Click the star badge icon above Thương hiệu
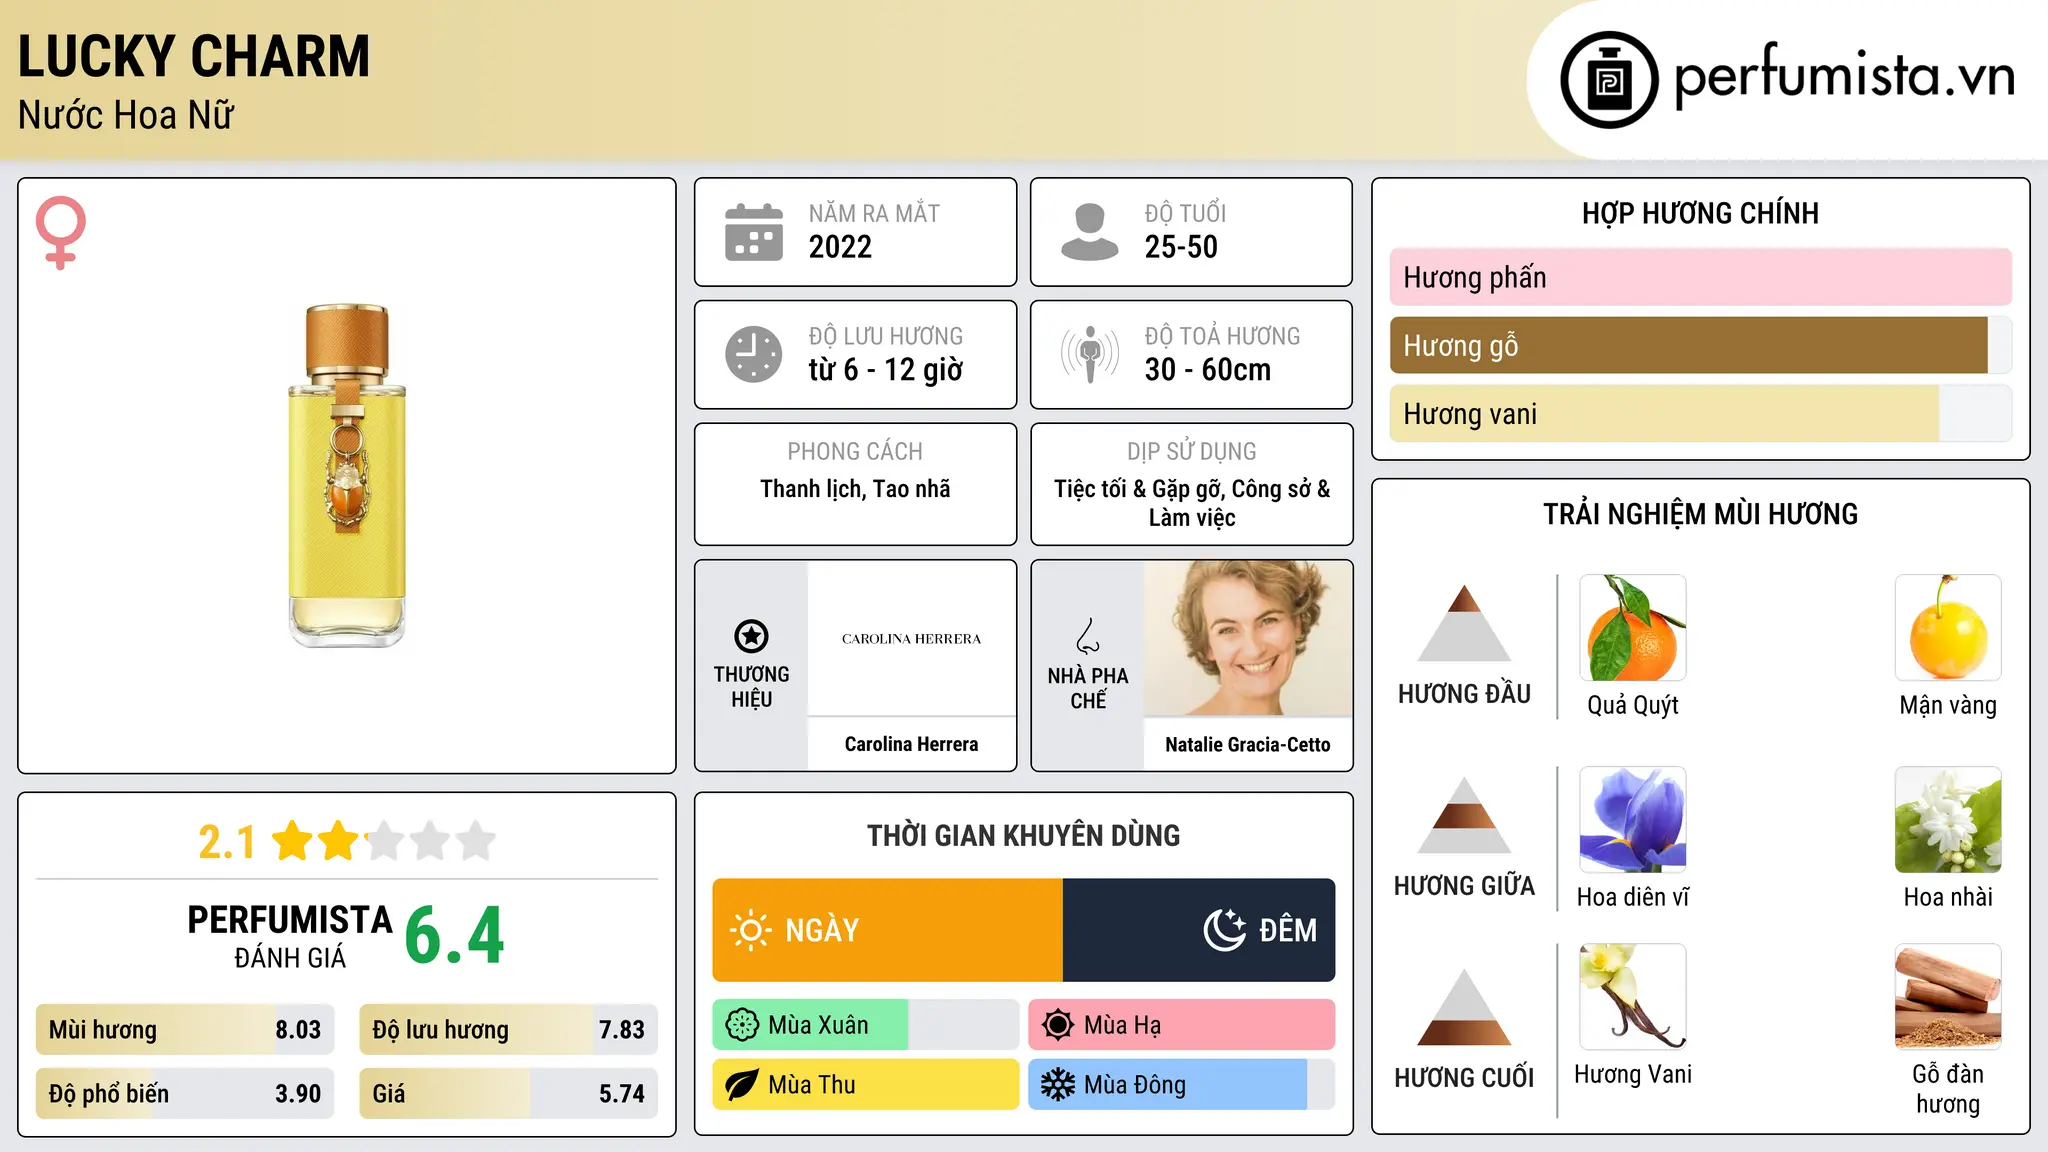Image resolution: width=2048 pixels, height=1152 pixels. [751, 636]
